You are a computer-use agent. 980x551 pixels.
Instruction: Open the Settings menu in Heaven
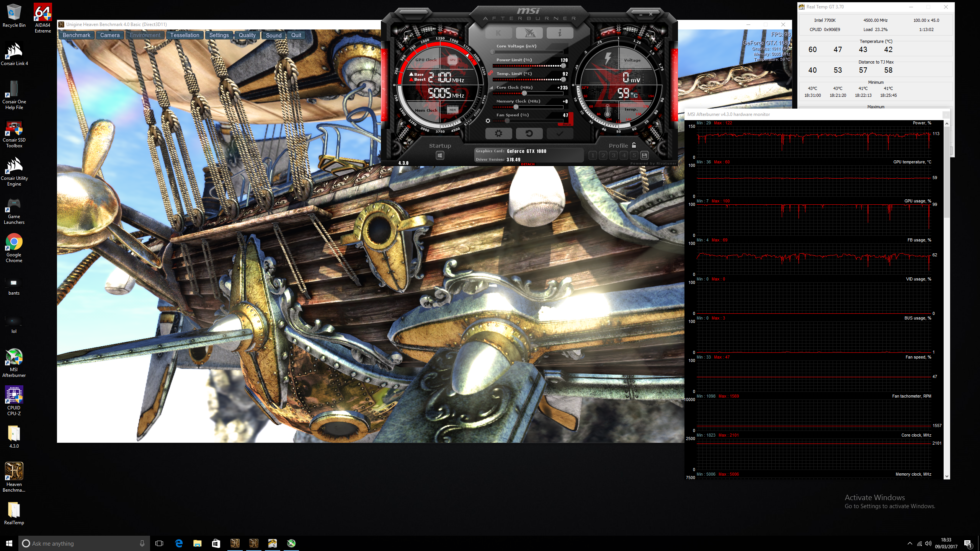pos(219,36)
